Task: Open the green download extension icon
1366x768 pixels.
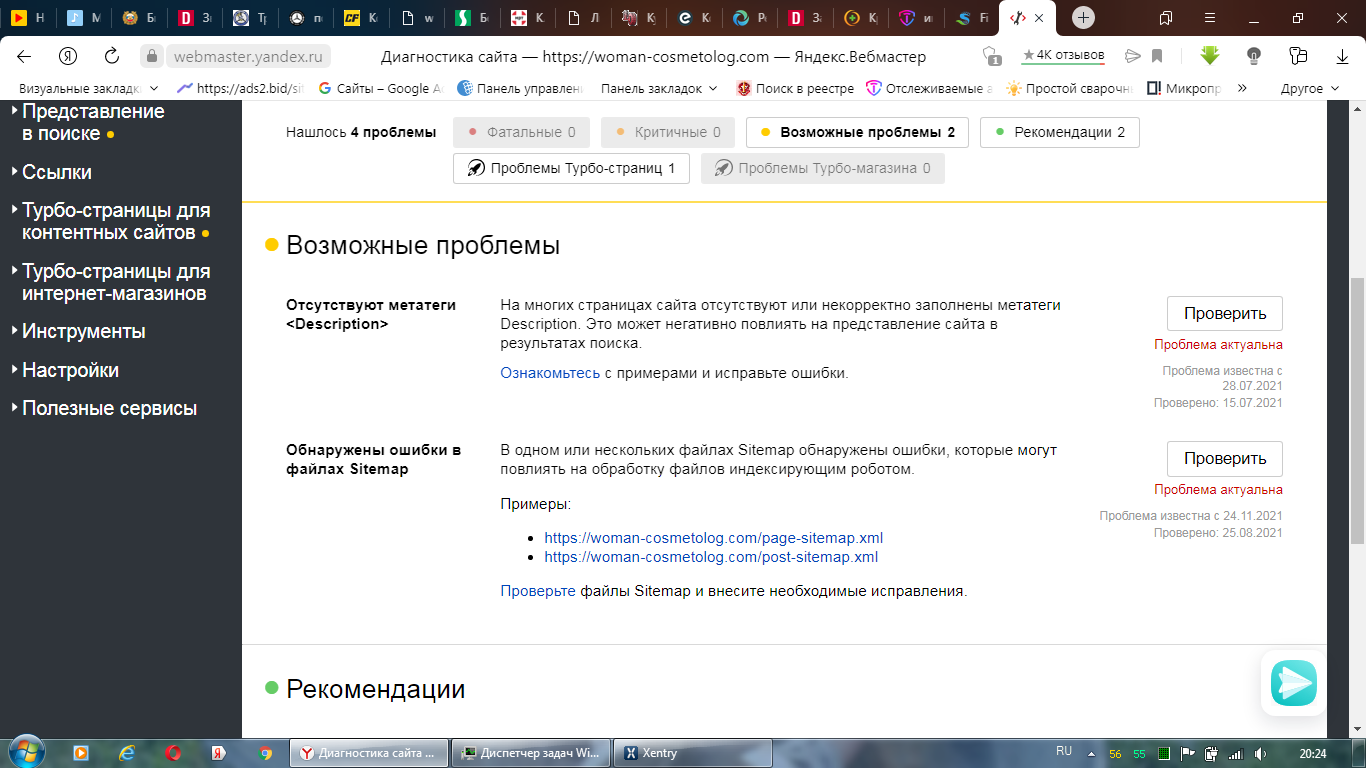Action: [x=1210, y=56]
